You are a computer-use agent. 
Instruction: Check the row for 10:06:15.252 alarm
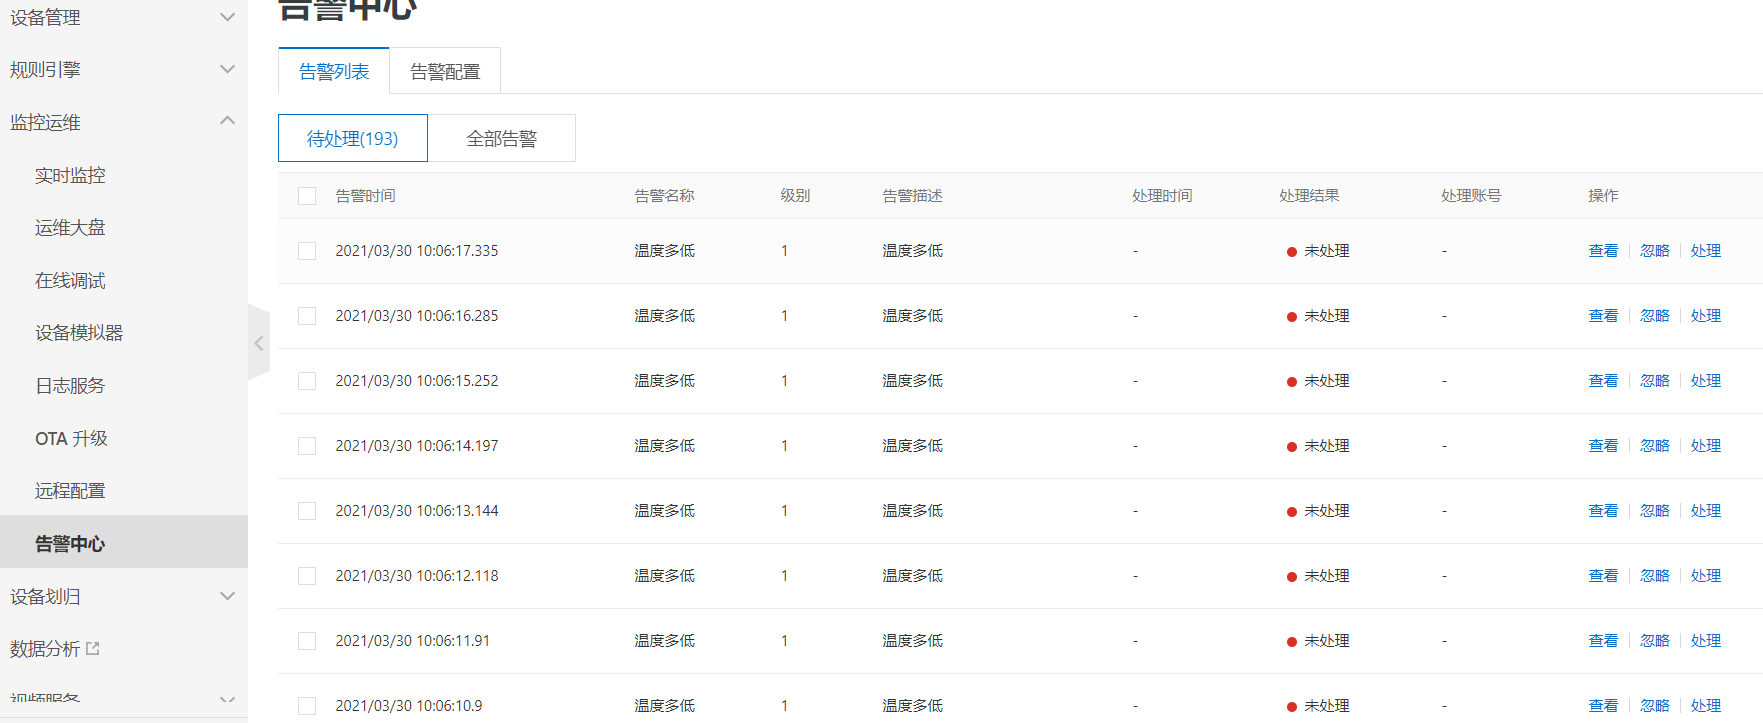click(x=307, y=381)
